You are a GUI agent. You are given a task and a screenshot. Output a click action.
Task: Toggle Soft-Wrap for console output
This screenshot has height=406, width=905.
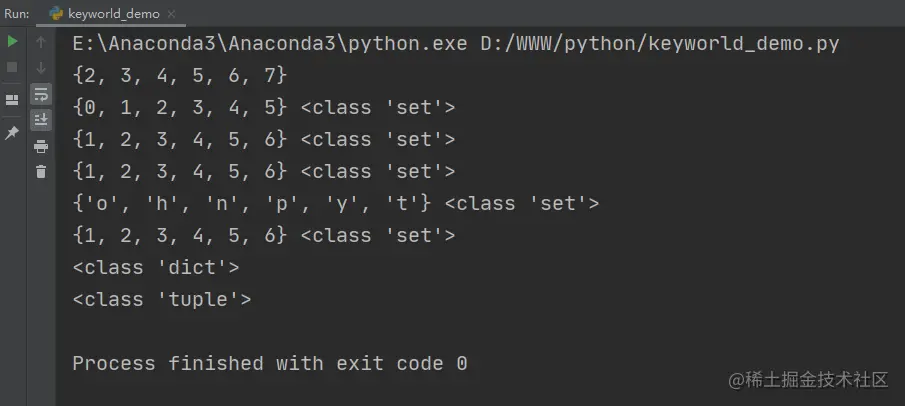tap(41, 94)
